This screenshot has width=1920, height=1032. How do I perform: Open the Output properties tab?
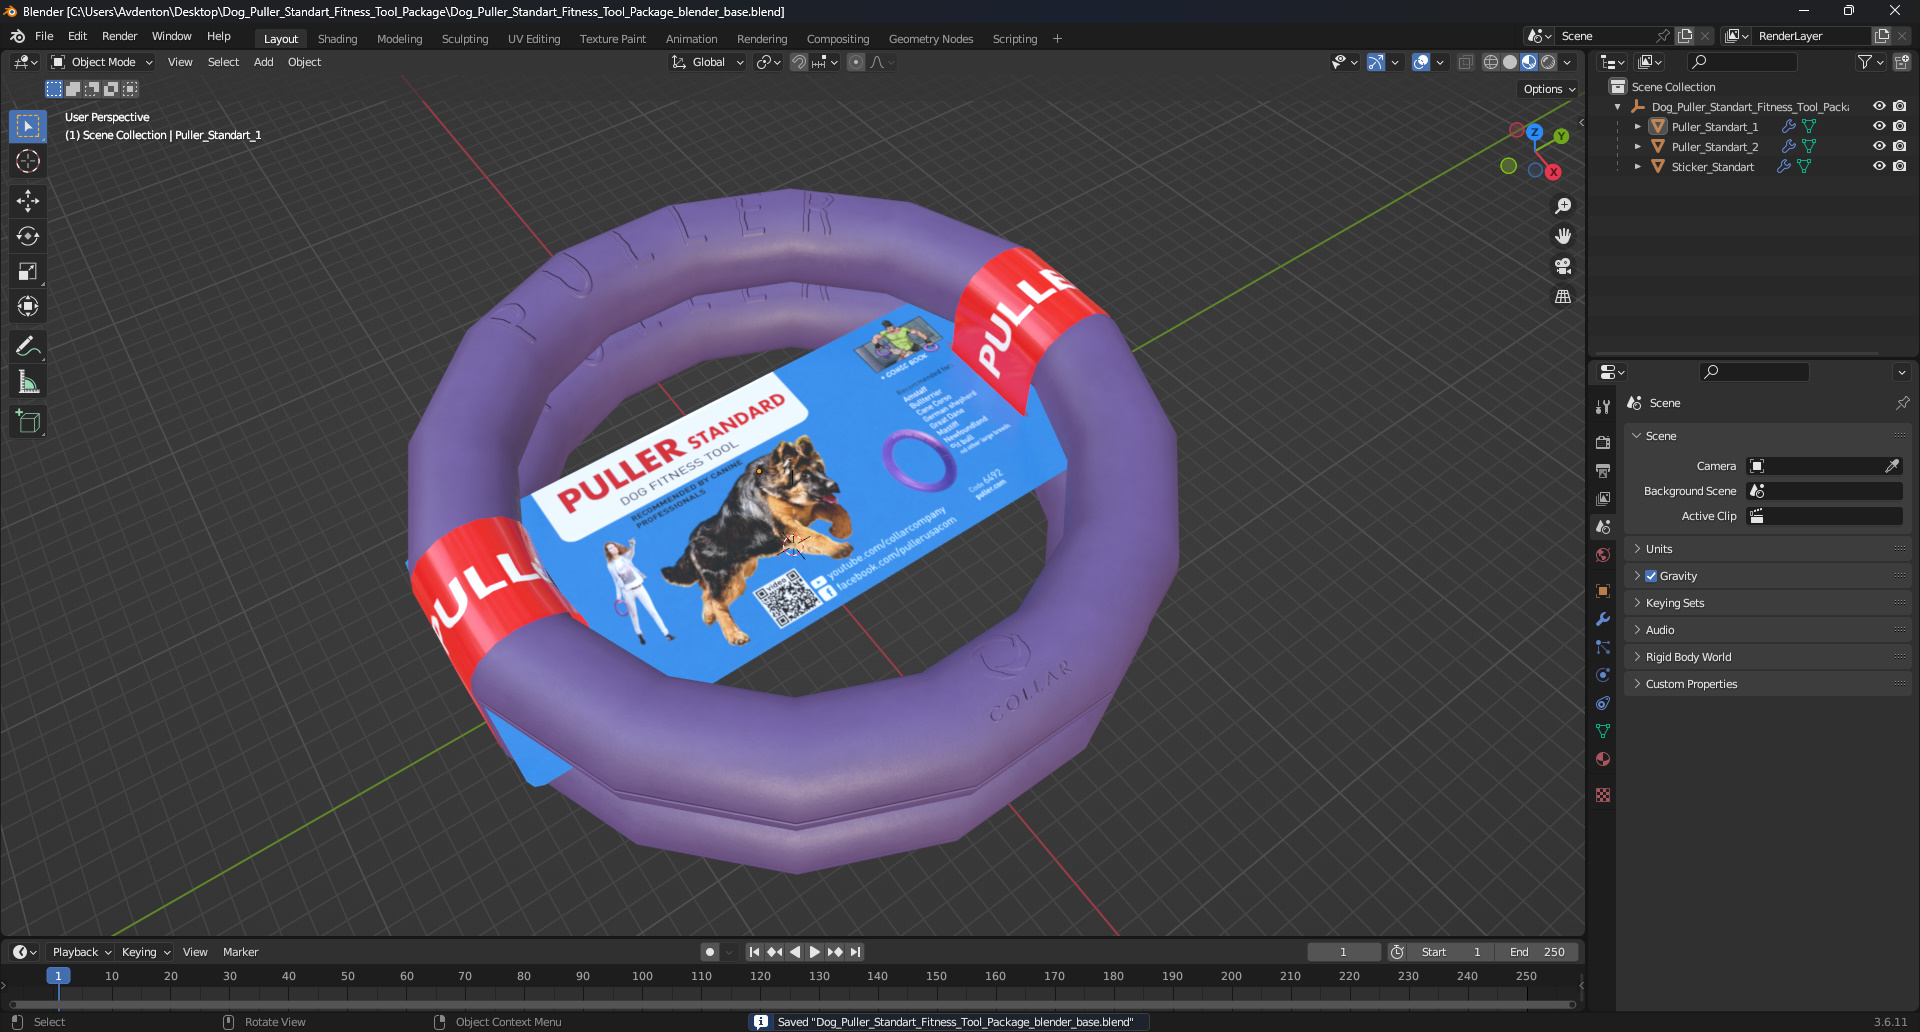pyautogui.click(x=1603, y=470)
